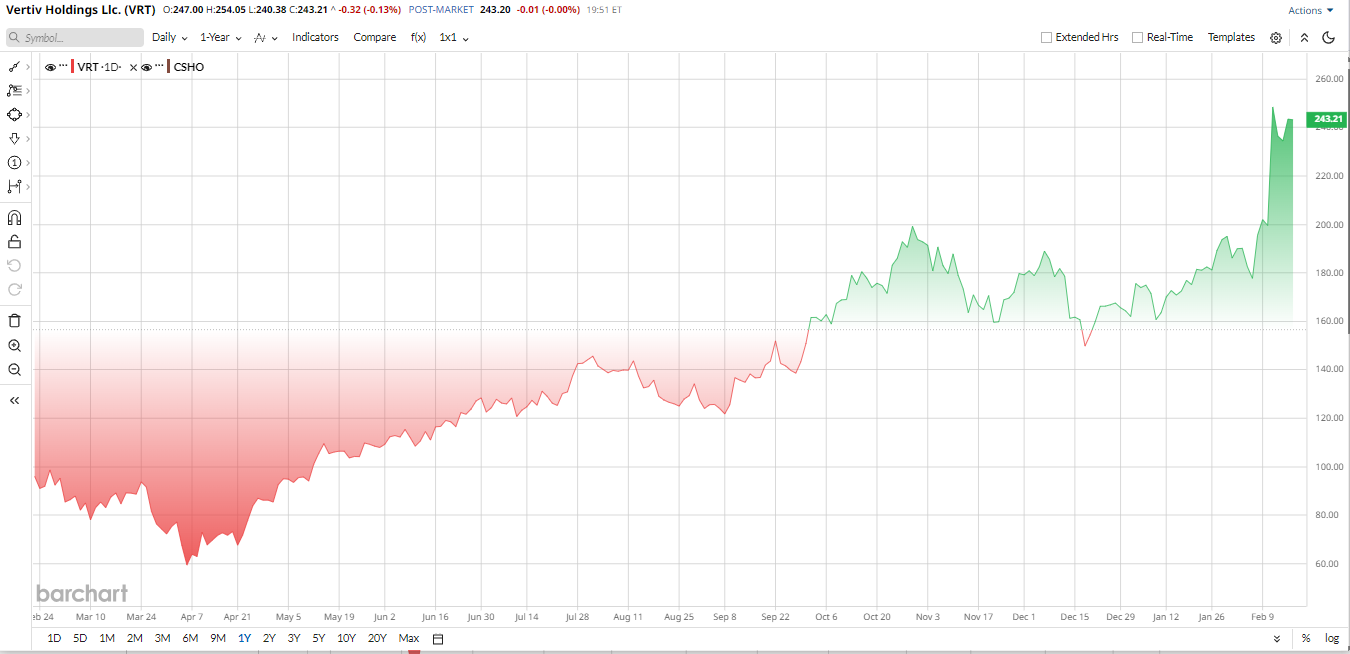Choose the shapes drawing tool
This screenshot has height=654, width=1350.
(x=14, y=114)
